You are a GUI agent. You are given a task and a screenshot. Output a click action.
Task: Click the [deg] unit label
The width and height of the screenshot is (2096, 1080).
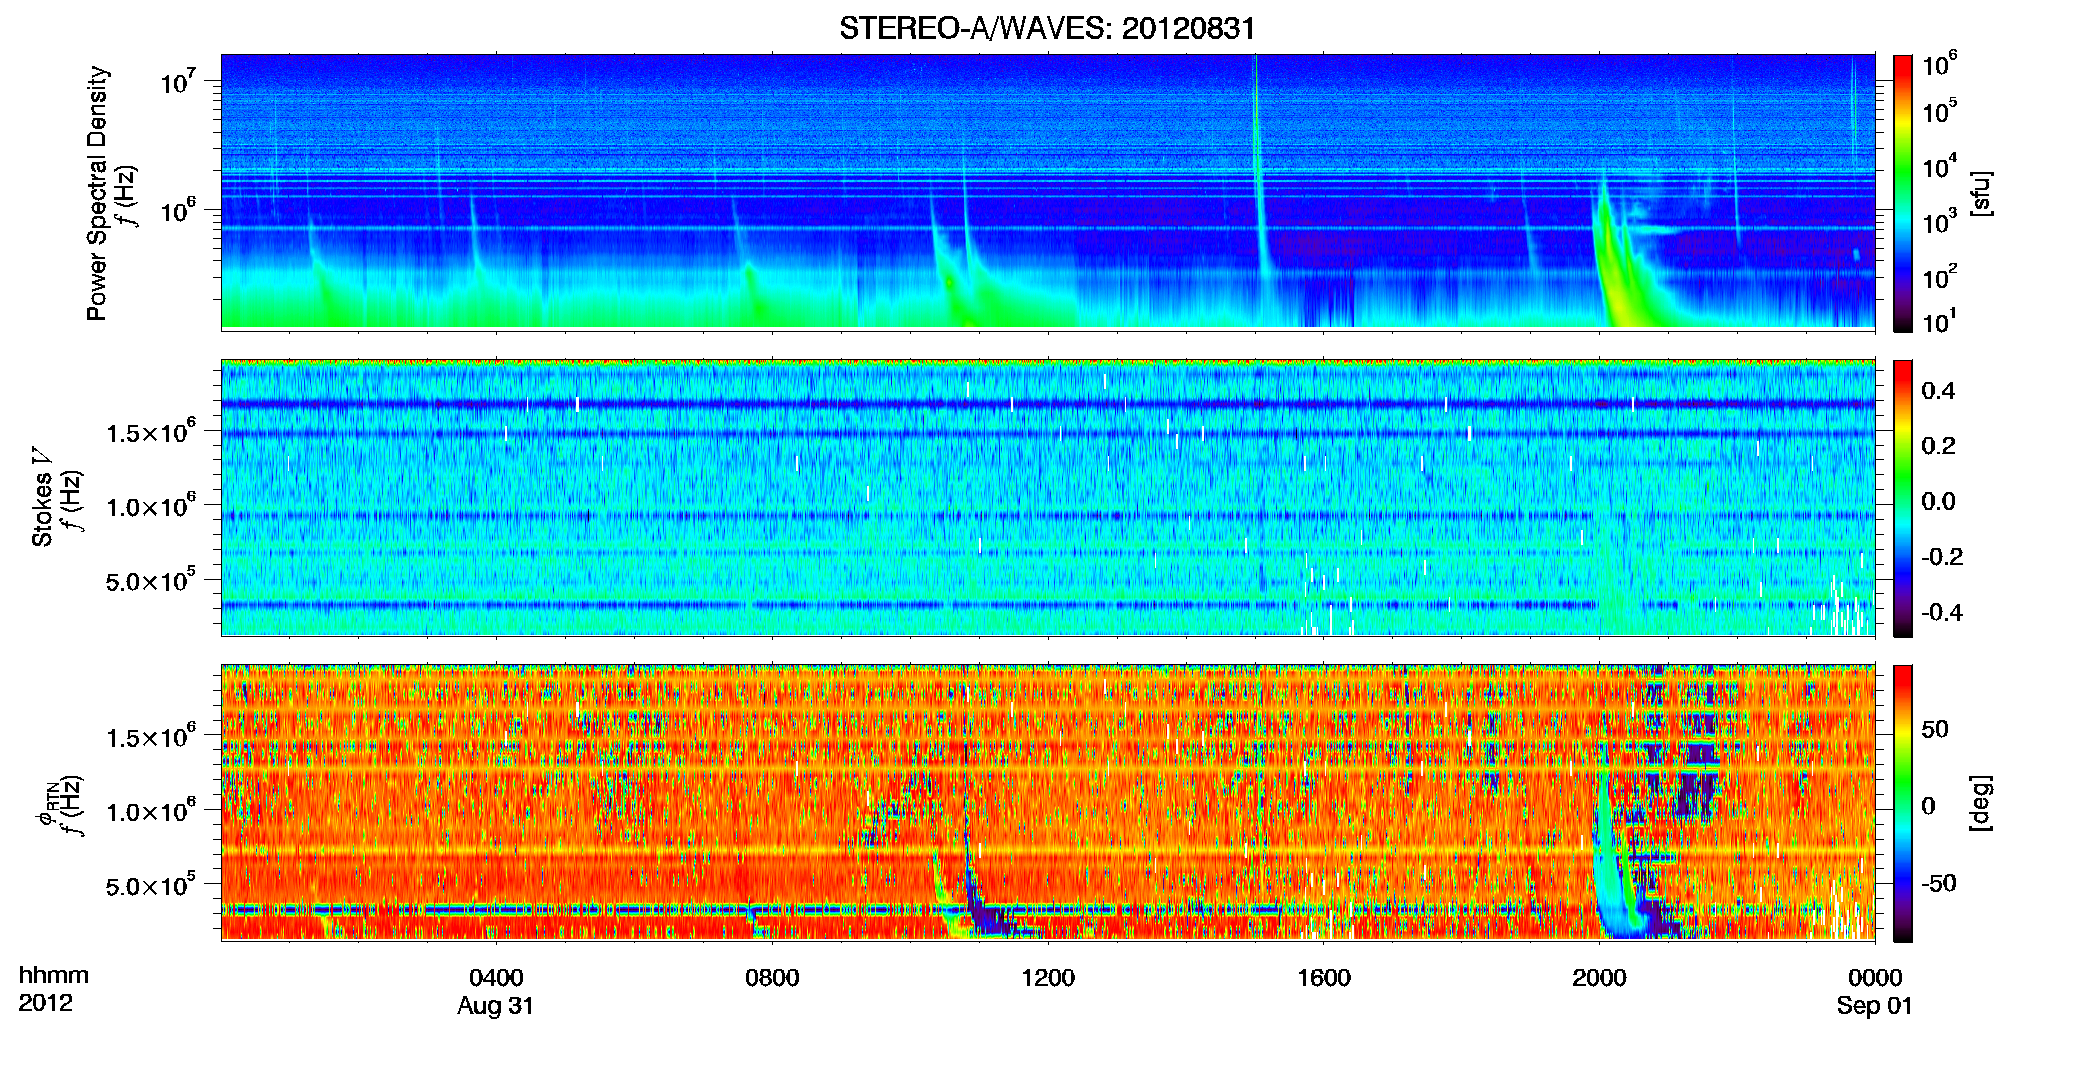tap(1981, 803)
